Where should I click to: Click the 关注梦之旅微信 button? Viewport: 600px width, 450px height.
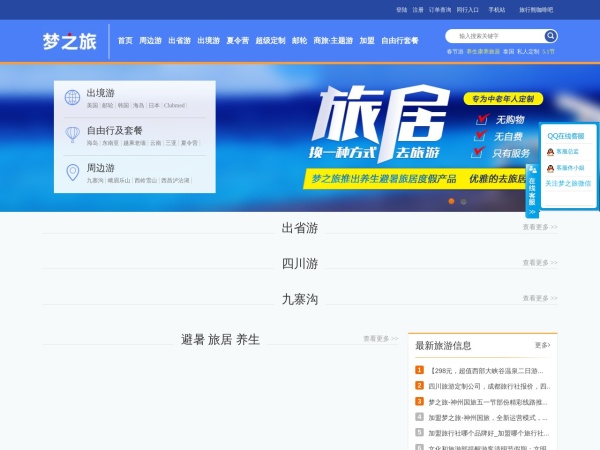(568, 183)
